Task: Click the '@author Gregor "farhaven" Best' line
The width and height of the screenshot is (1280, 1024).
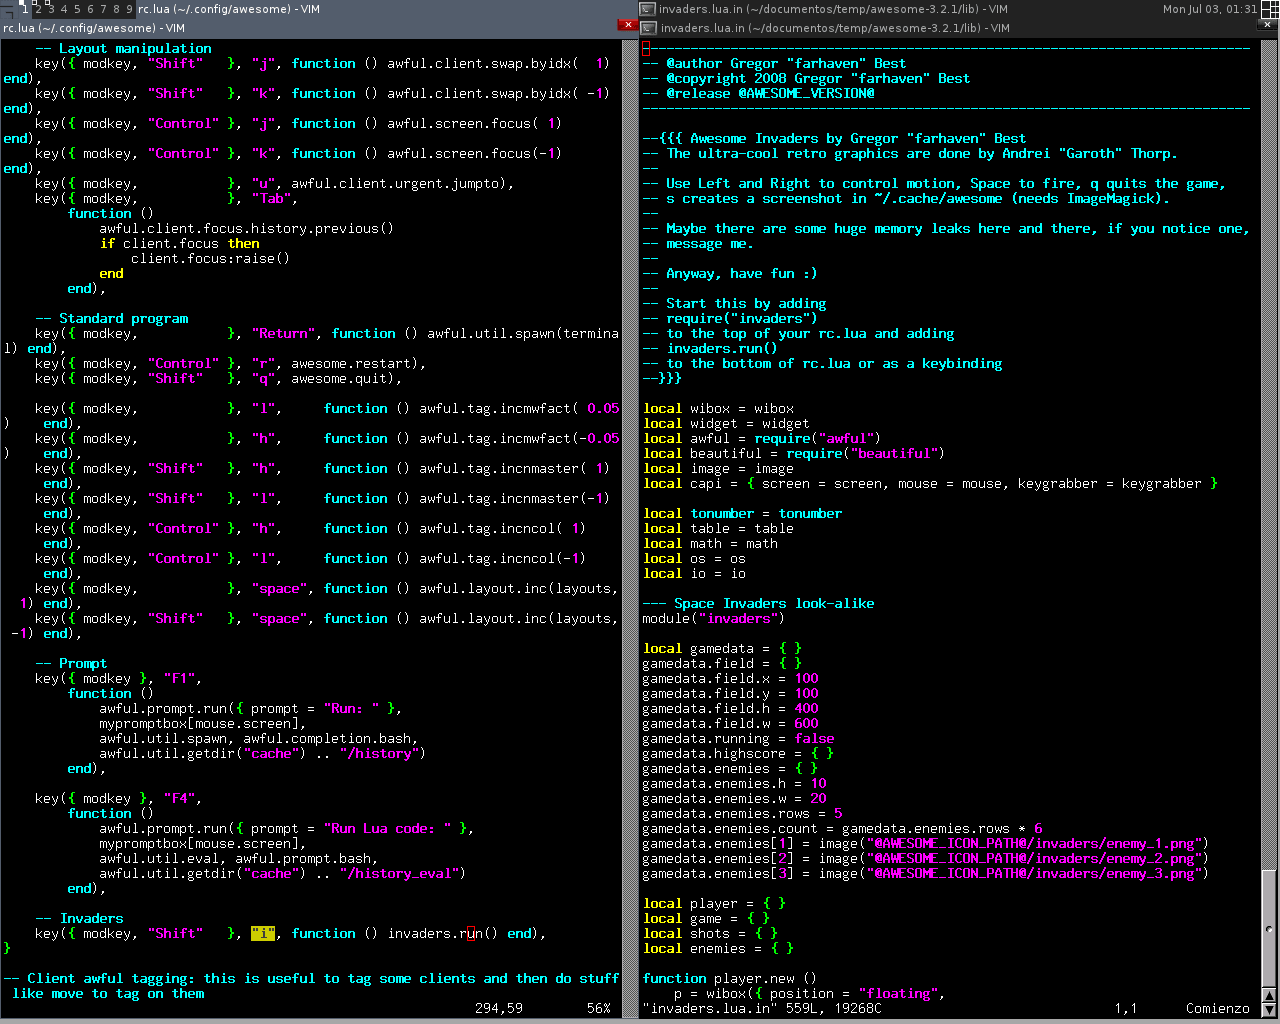Action: pos(774,63)
